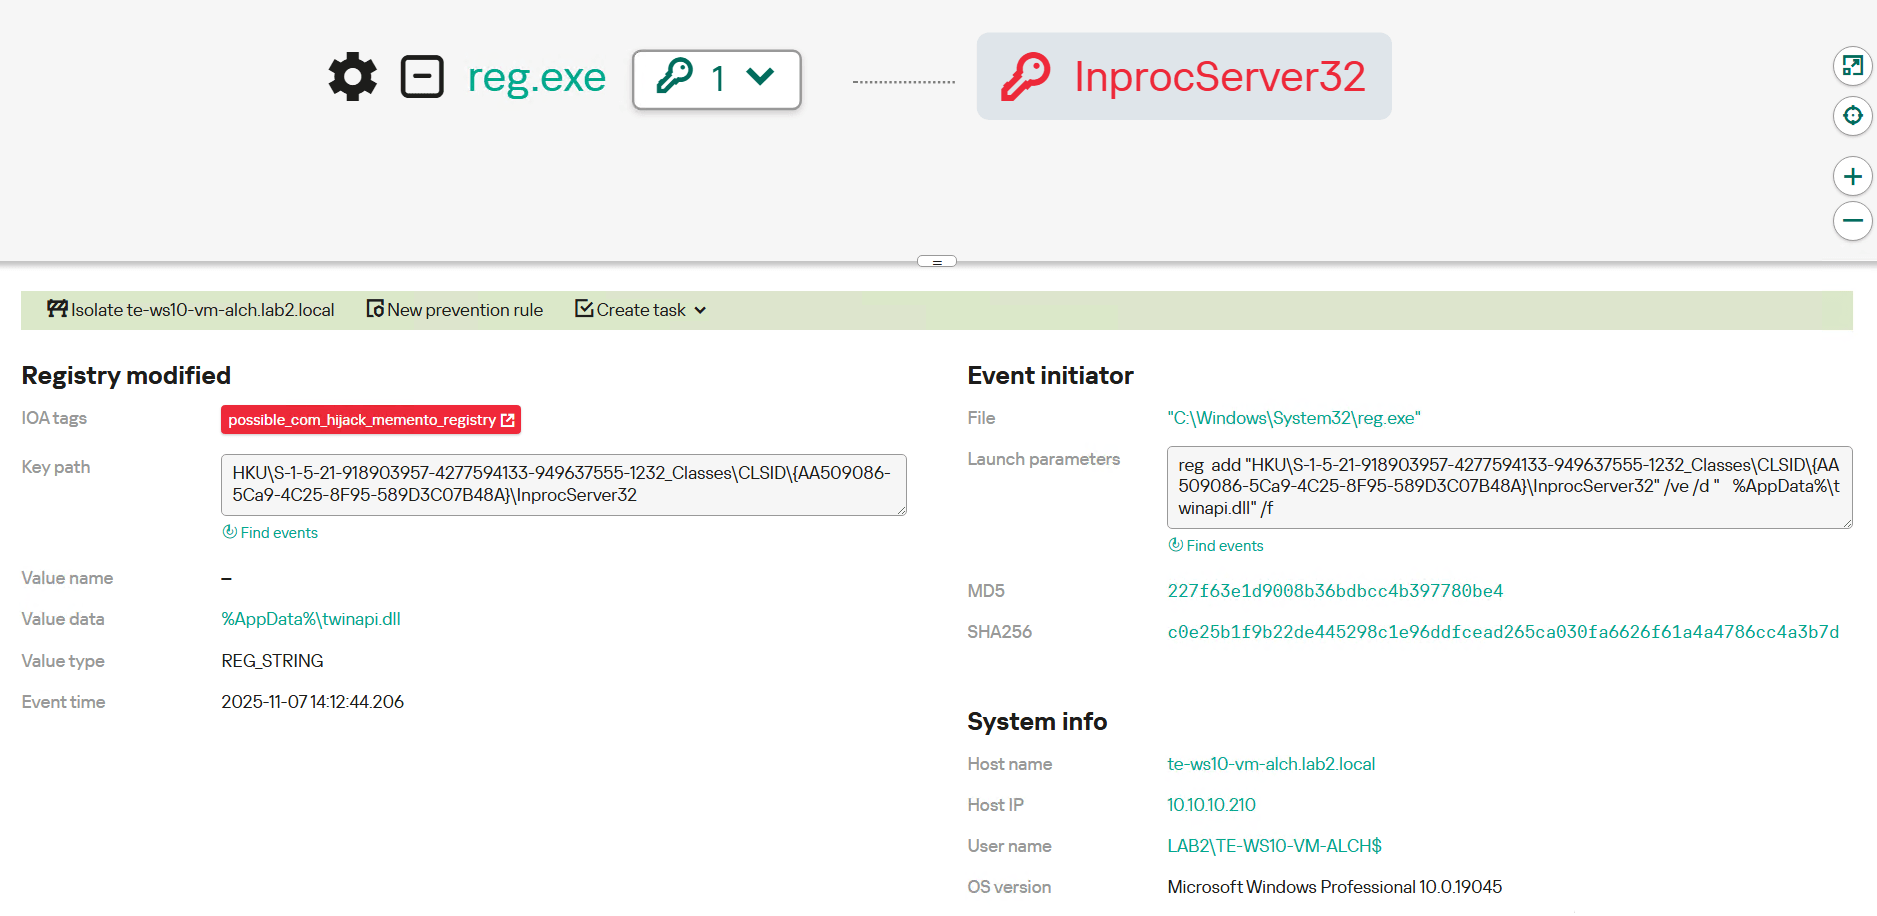The image size is (1877, 916).
Task: Click the reg.exe file path link
Action: tap(1293, 418)
